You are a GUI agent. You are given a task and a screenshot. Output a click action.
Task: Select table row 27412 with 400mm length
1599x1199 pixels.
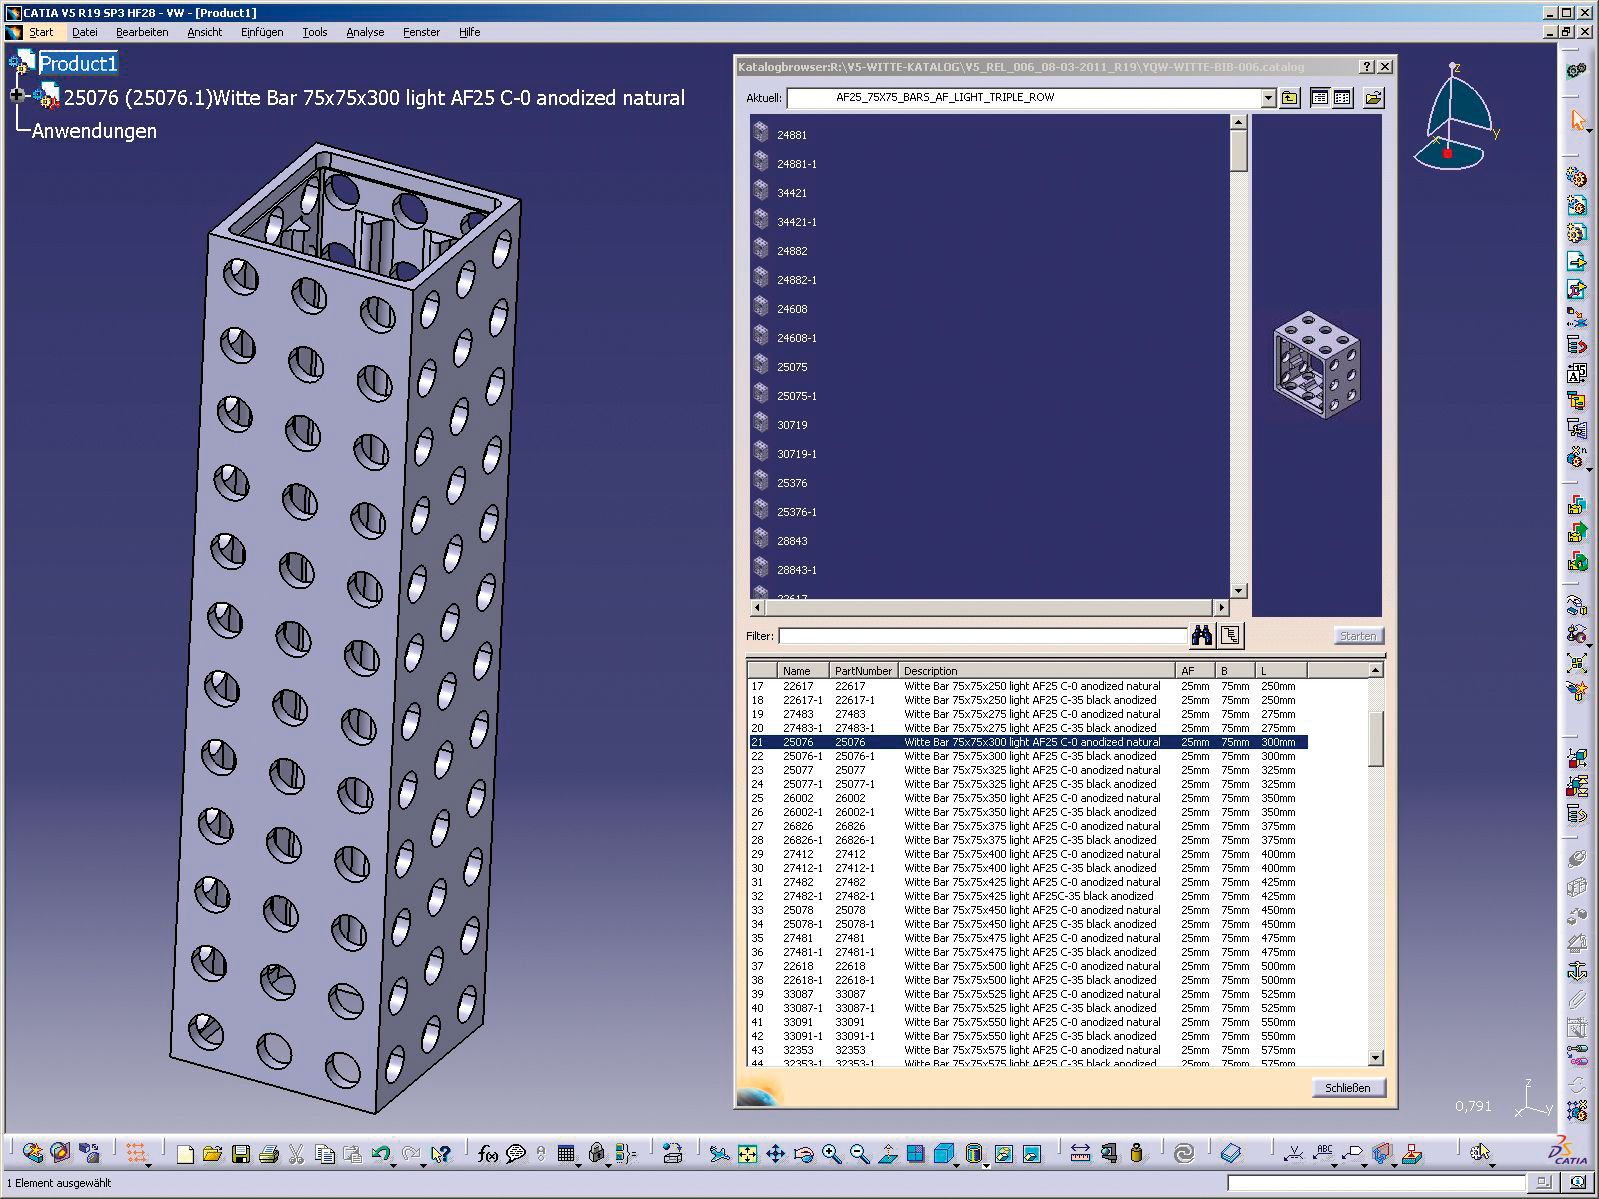(1028, 854)
